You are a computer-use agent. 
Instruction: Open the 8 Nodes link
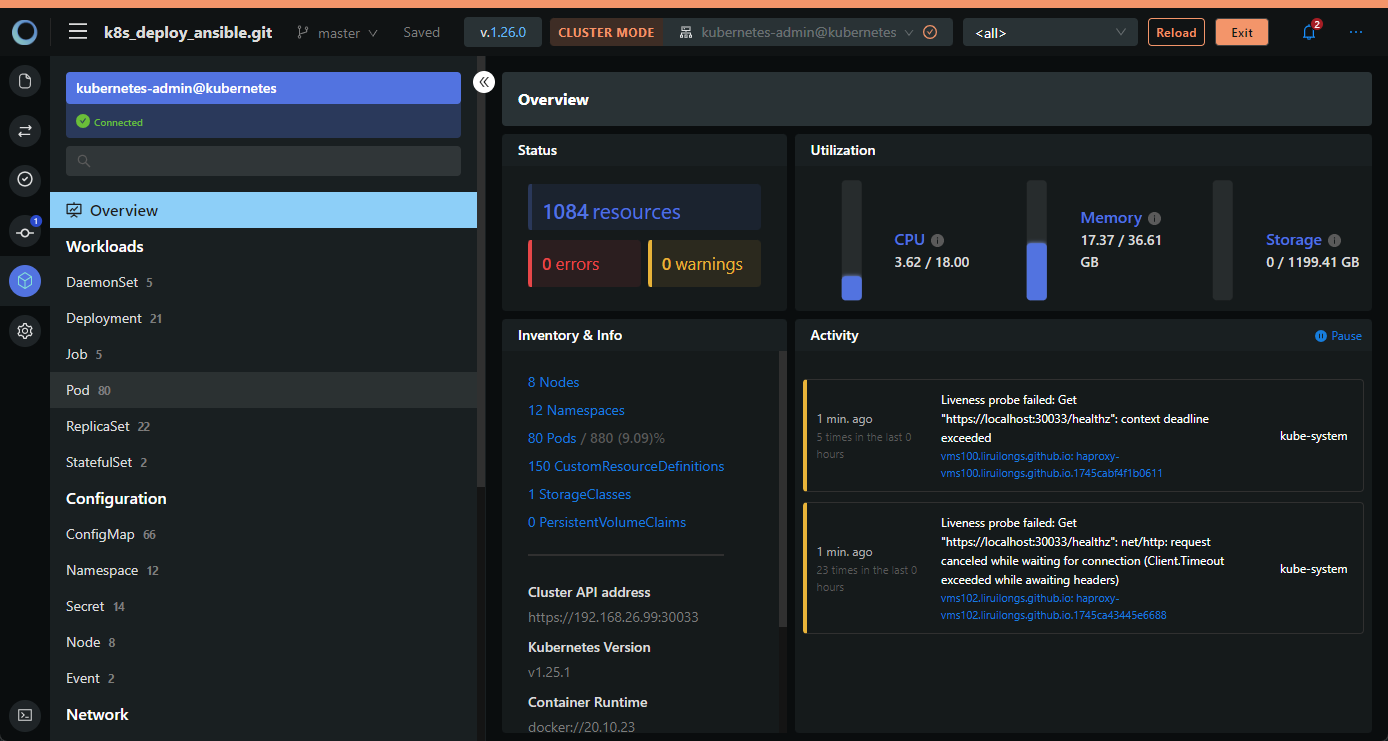(x=553, y=382)
